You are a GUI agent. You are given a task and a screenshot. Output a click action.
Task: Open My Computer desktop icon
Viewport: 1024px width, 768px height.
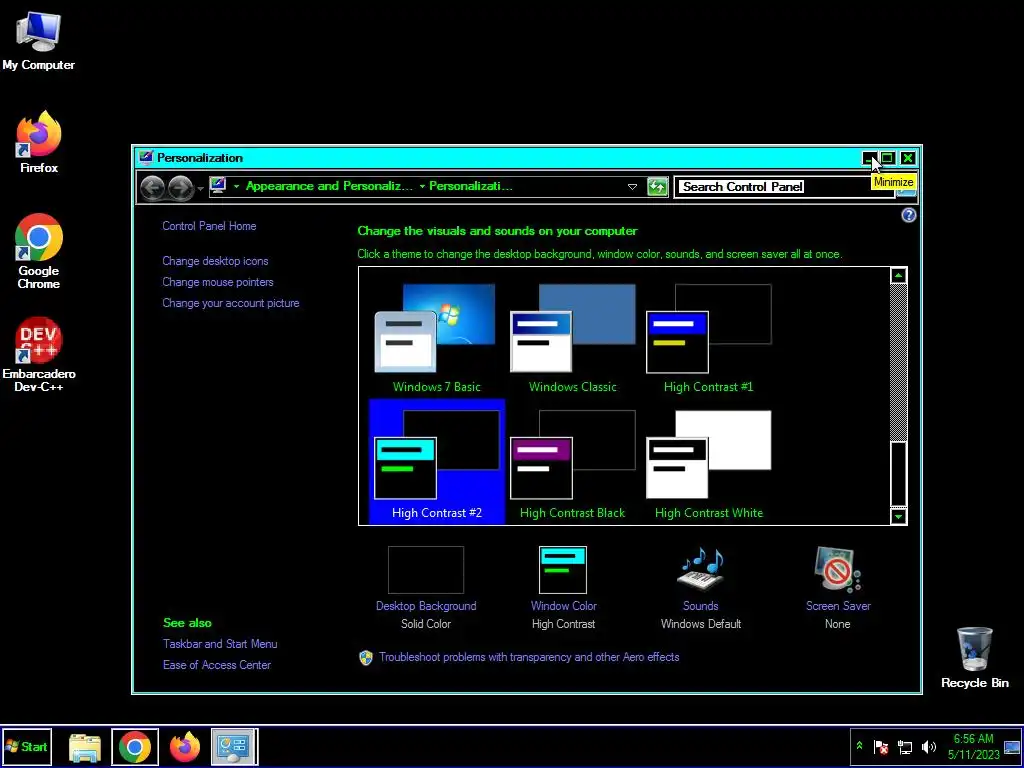[x=38, y=41]
